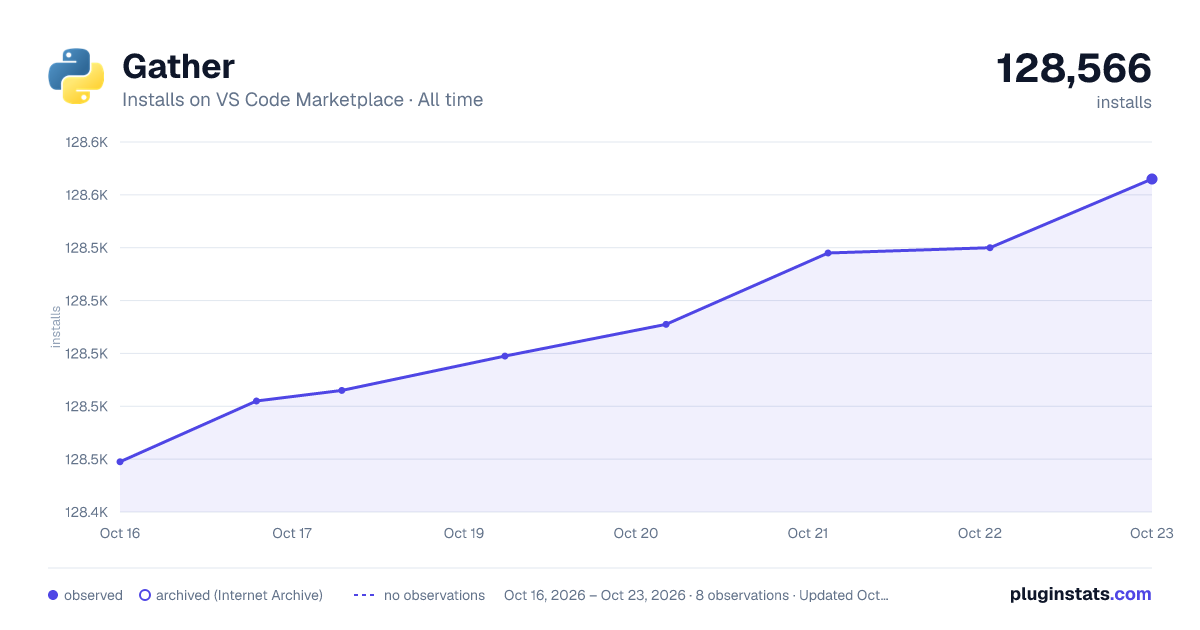The width and height of the screenshot is (1200, 630).
Task: Click the Oct 17 axis label
Action: [292, 533]
